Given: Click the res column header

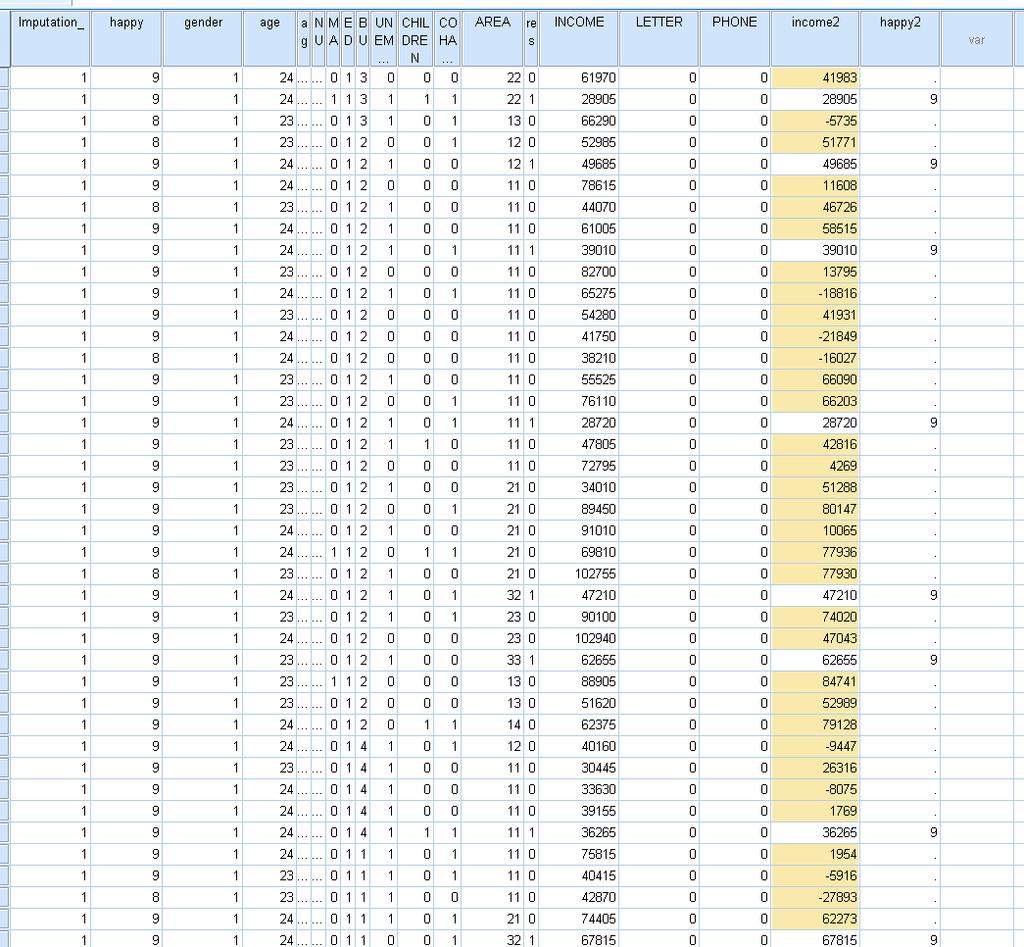Looking at the screenshot, I should (x=531, y=39).
